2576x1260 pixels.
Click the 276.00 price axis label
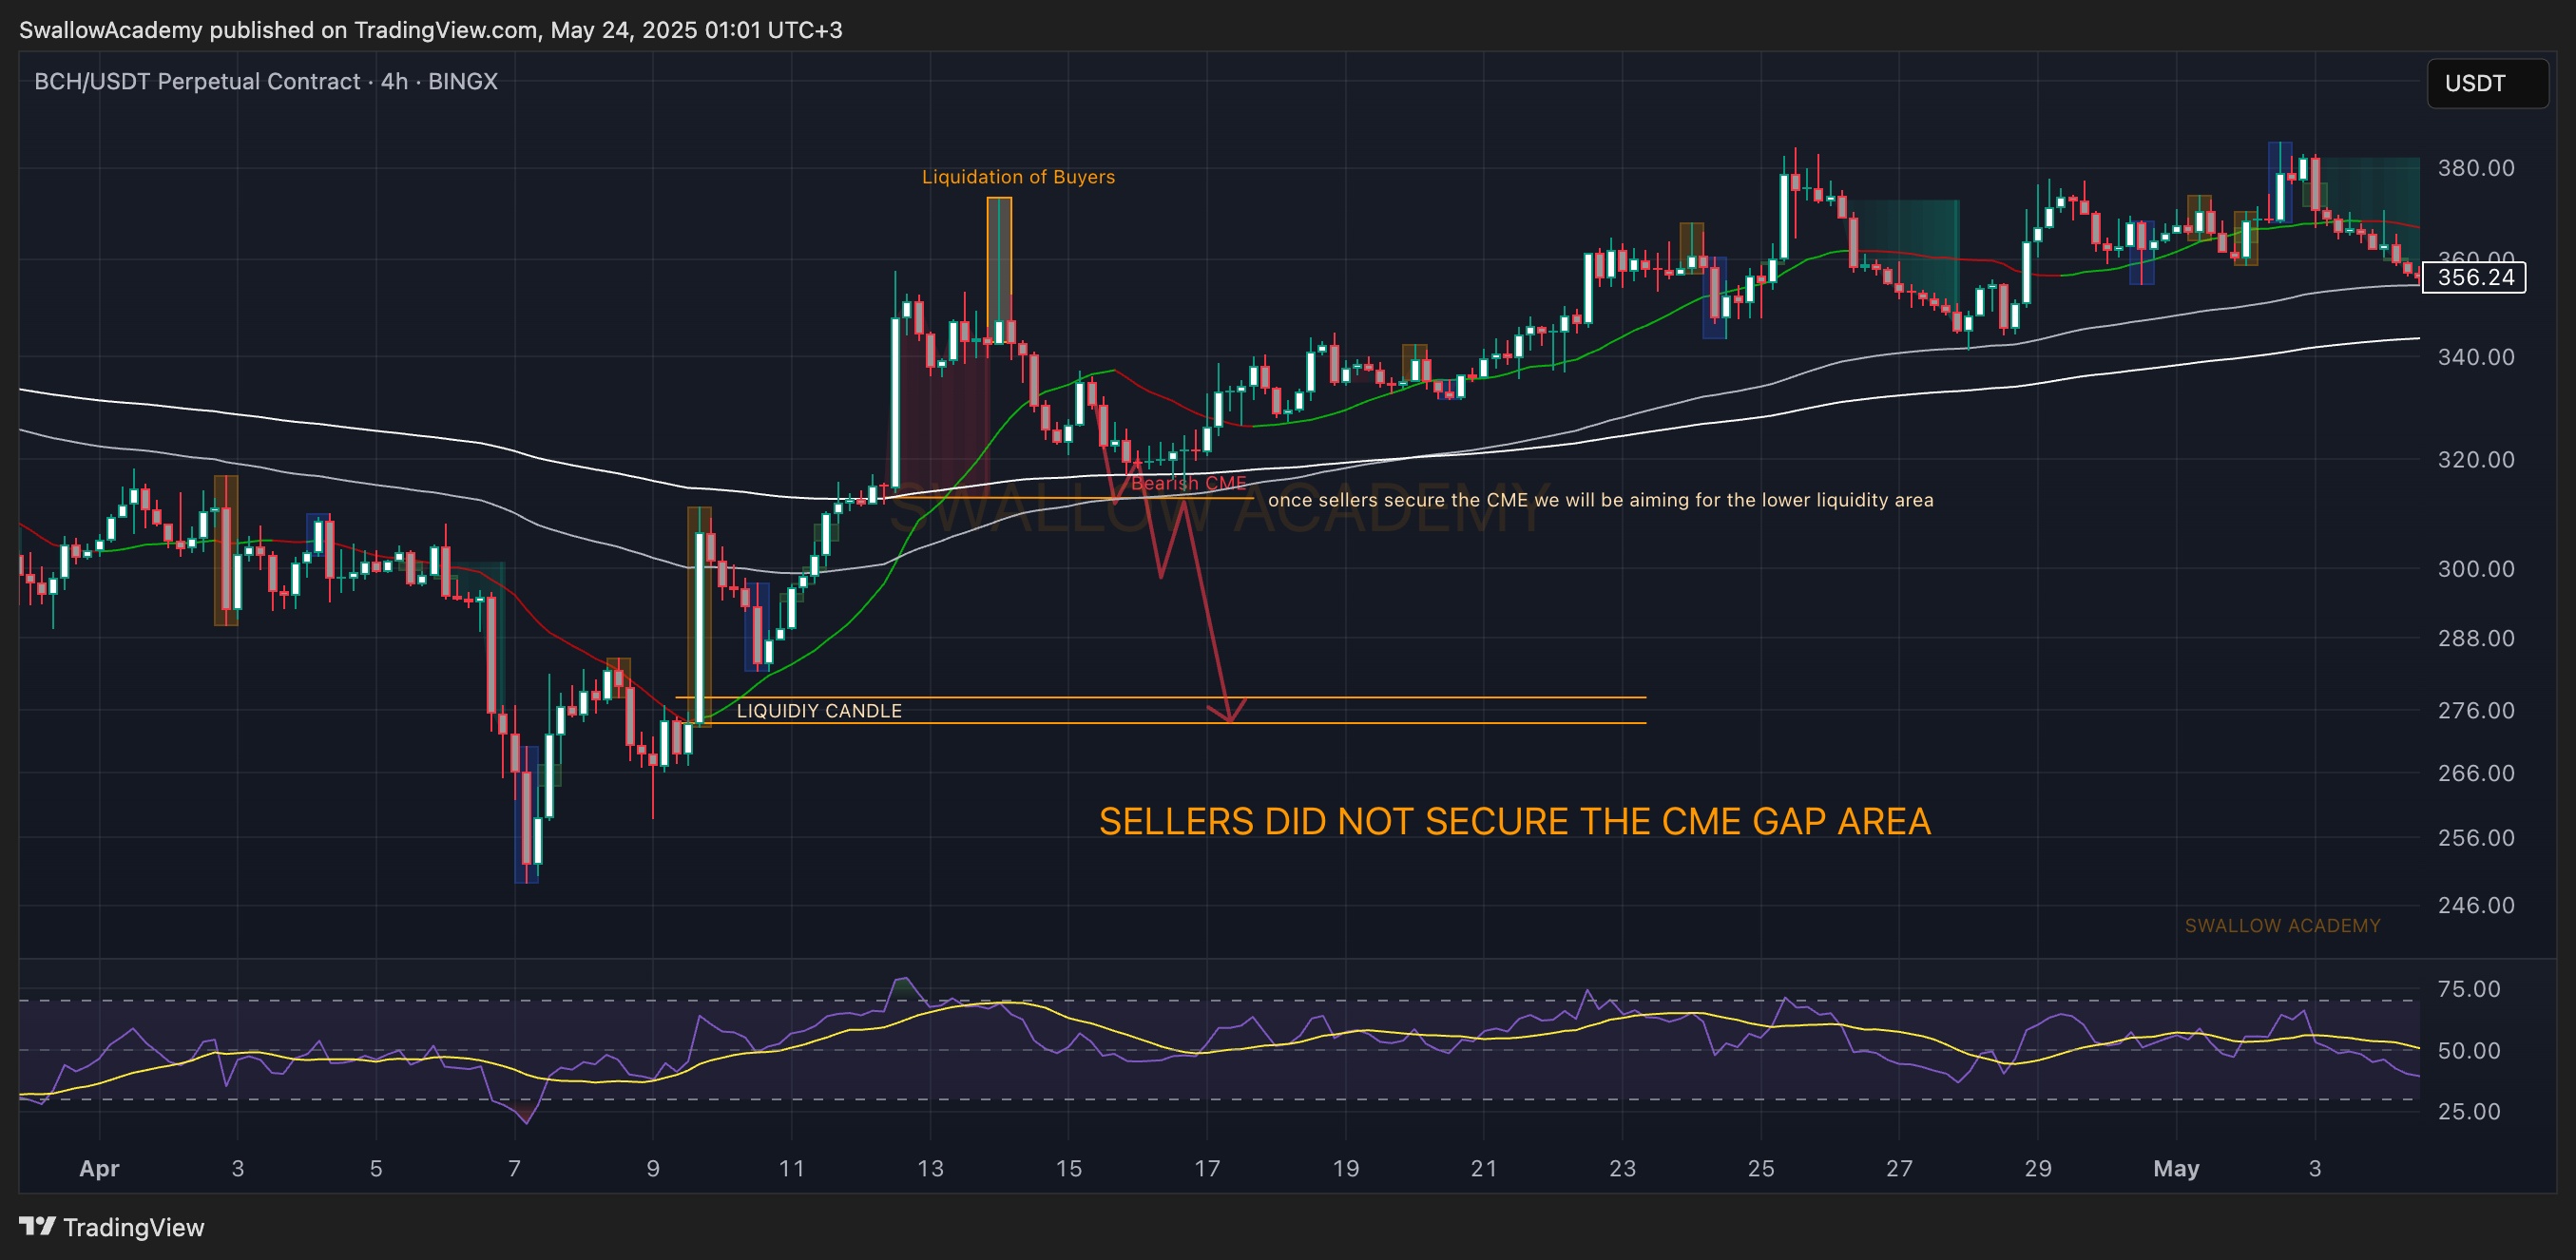click(x=2476, y=711)
